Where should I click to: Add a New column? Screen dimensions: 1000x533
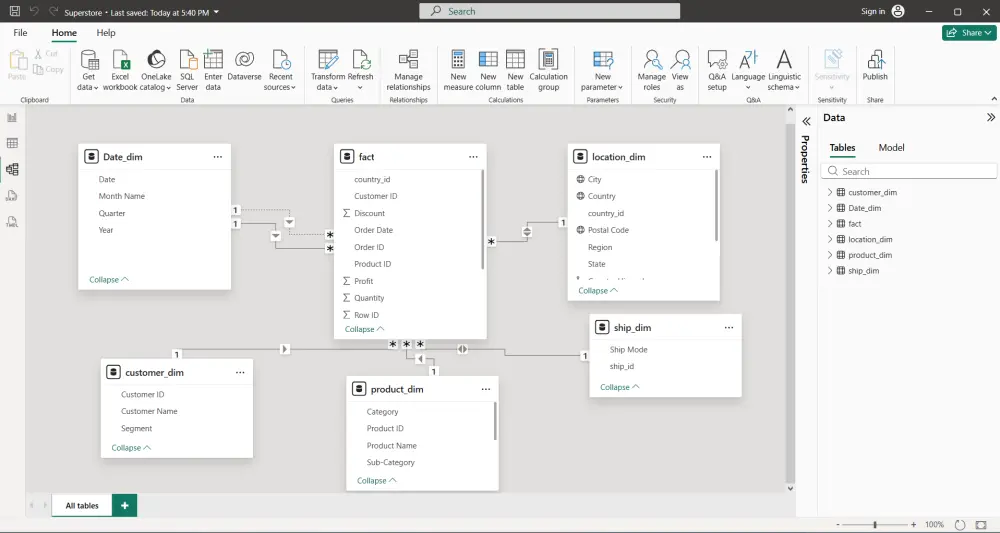point(488,70)
